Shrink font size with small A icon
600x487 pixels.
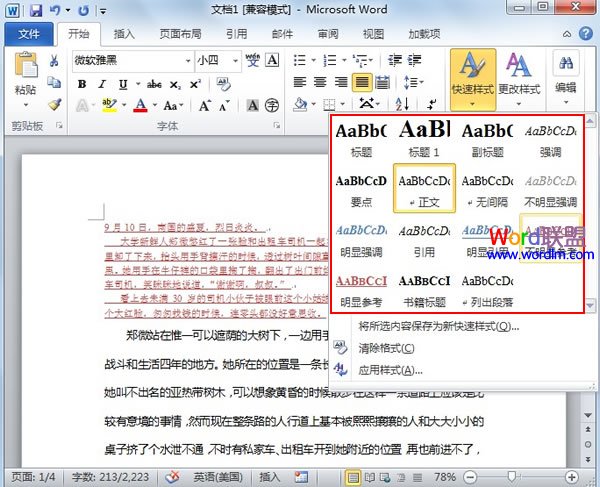(224, 105)
